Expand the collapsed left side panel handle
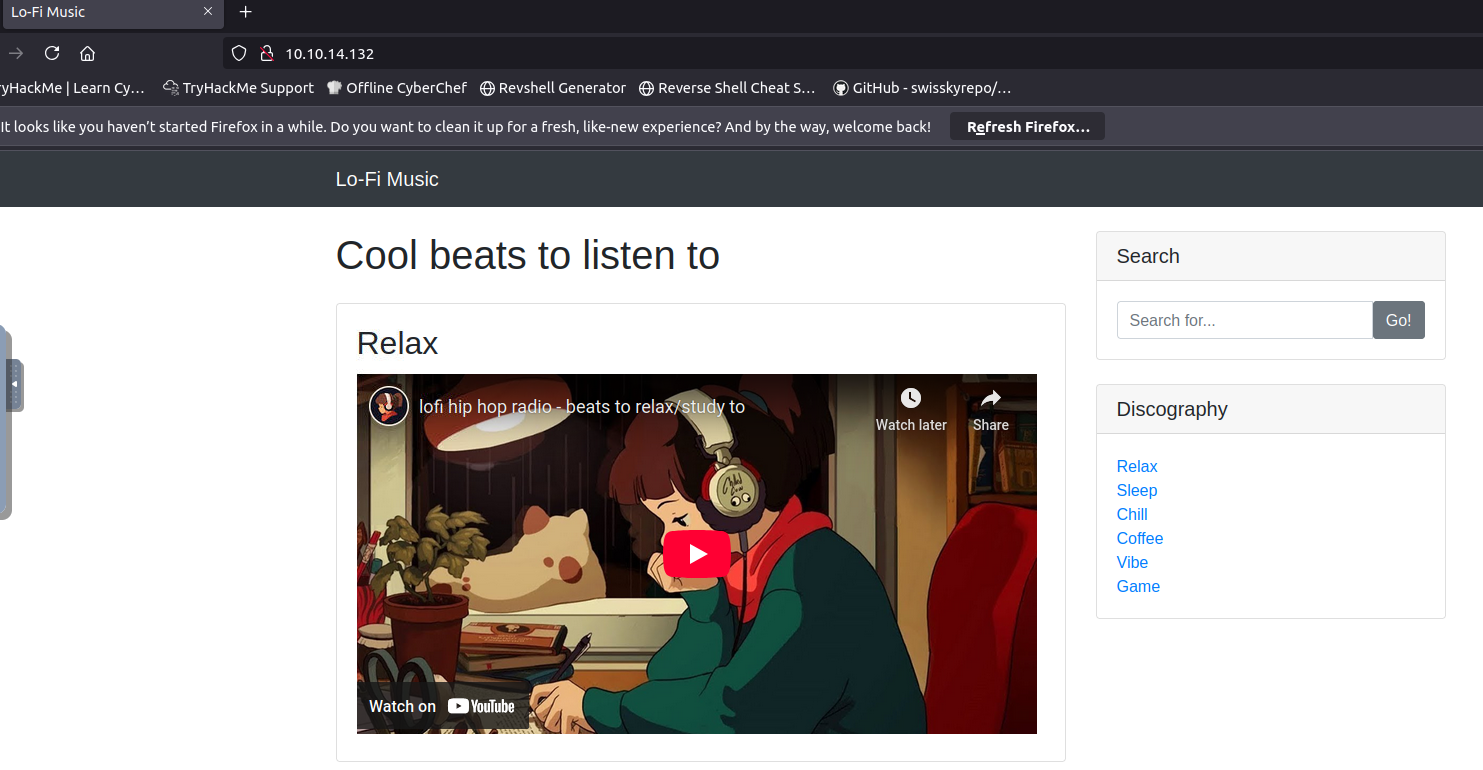The width and height of the screenshot is (1483, 770). click(14, 385)
